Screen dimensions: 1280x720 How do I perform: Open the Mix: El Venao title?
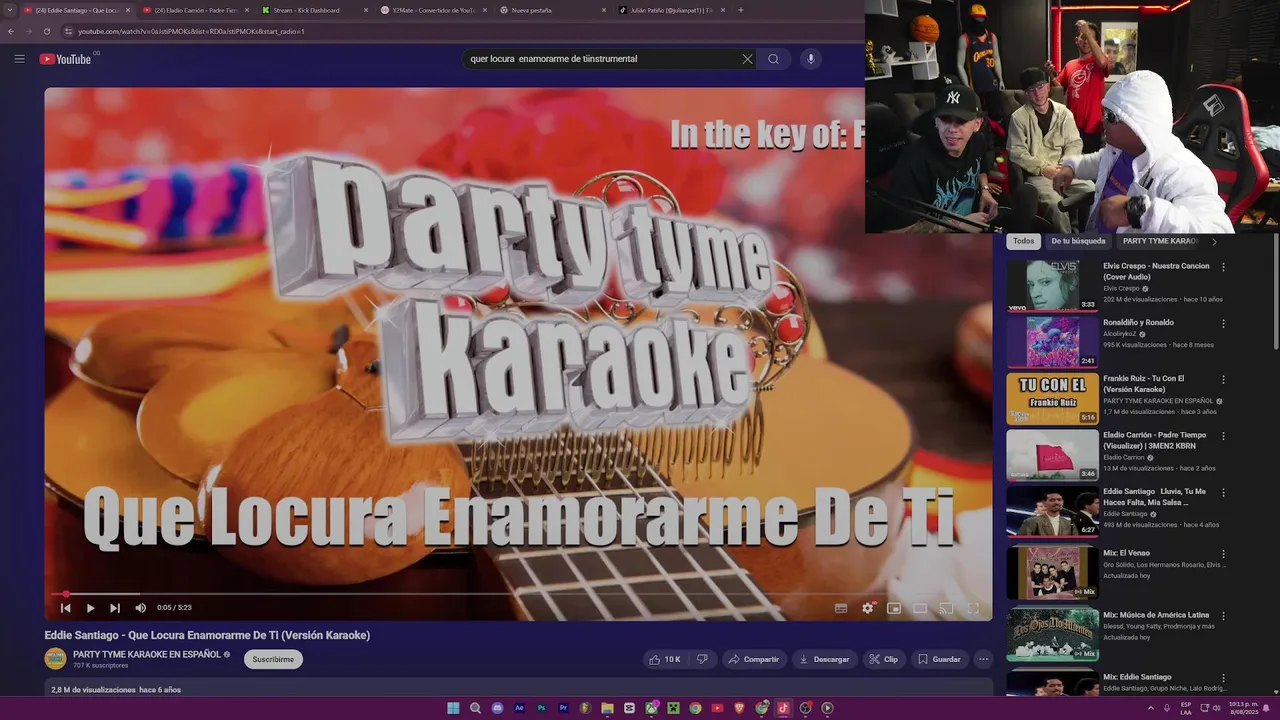click(1126, 553)
